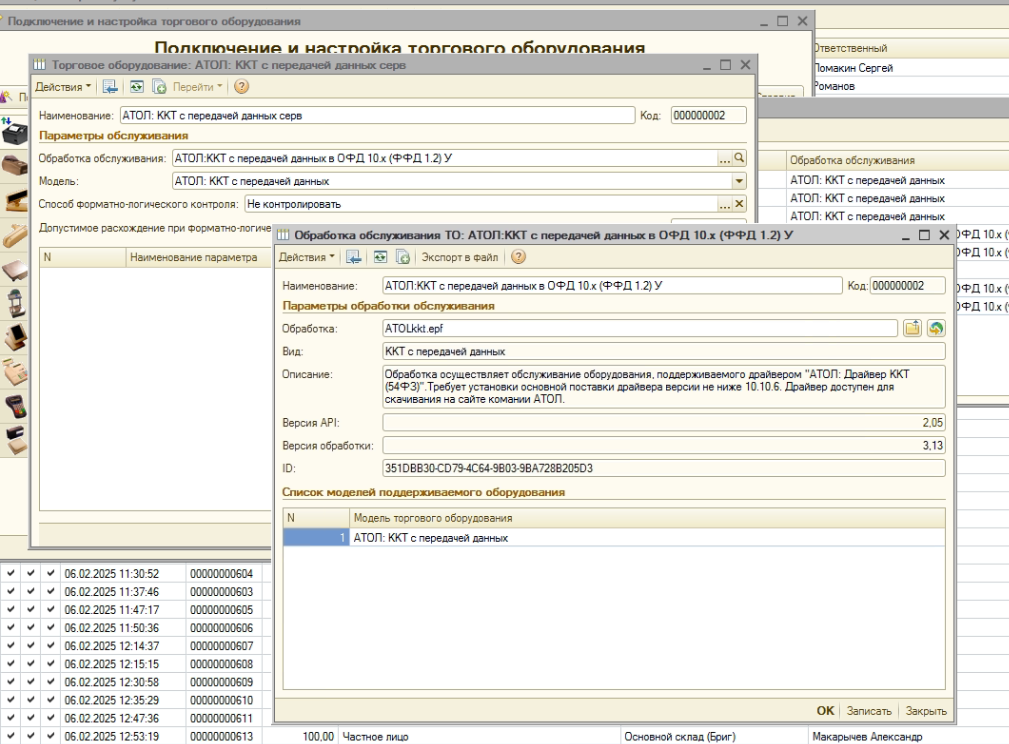Viewport: 1009px width, 744px height.
Task: Click the Наименование параметра column header
Action: pyautogui.click(x=198, y=257)
